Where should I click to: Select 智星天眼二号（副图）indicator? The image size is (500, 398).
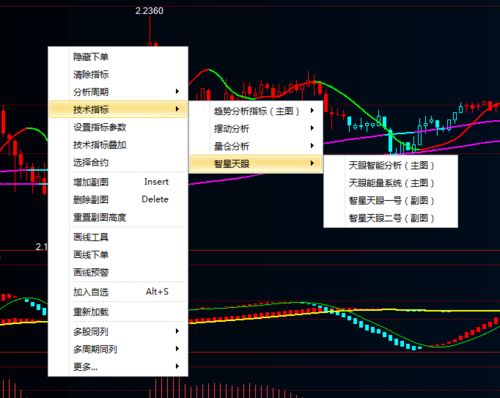coord(391,218)
